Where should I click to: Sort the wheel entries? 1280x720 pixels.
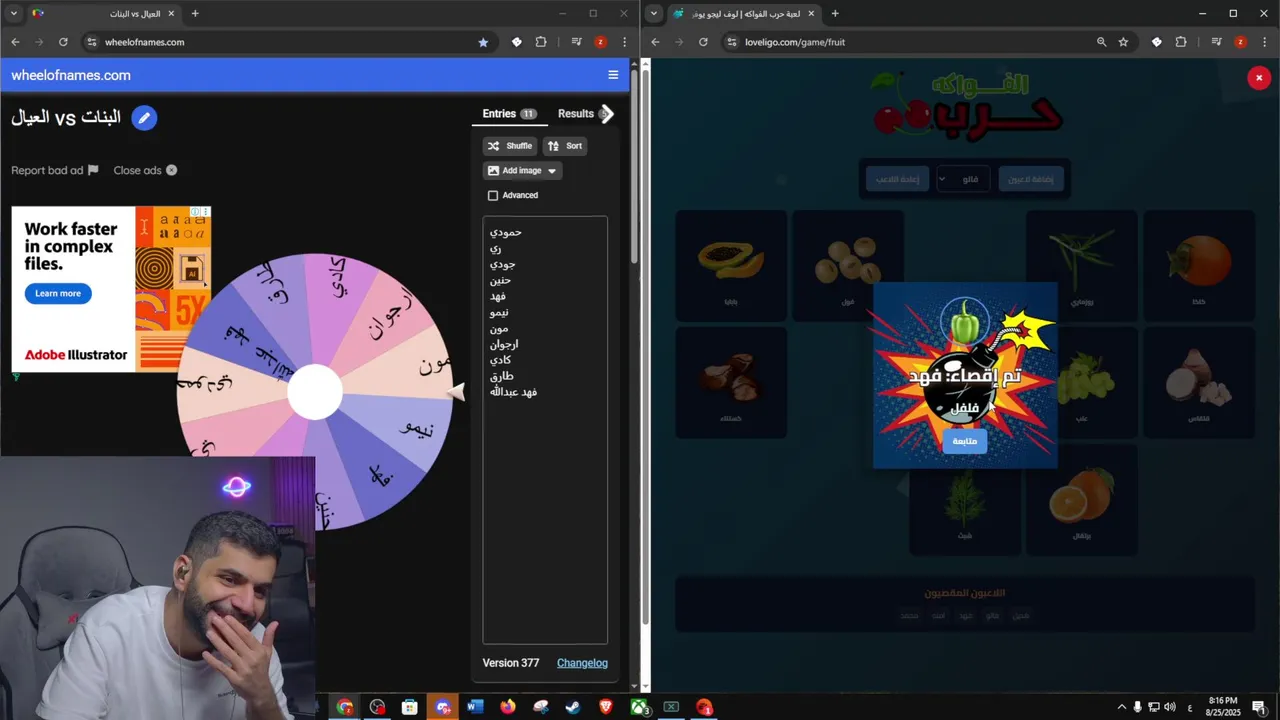tap(565, 146)
